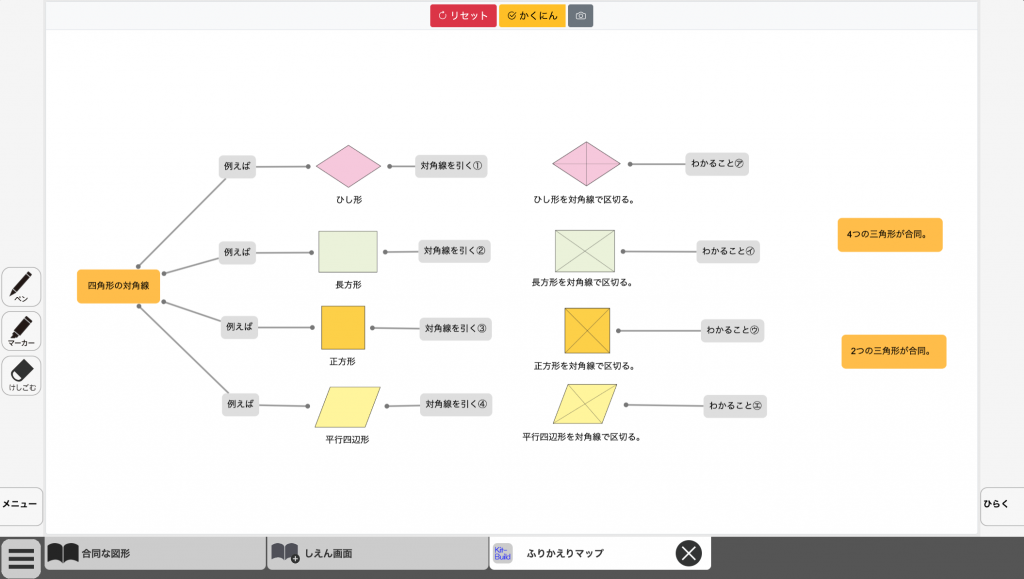Close the ふりかえりマップ tab

pyautogui.click(x=688, y=553)
